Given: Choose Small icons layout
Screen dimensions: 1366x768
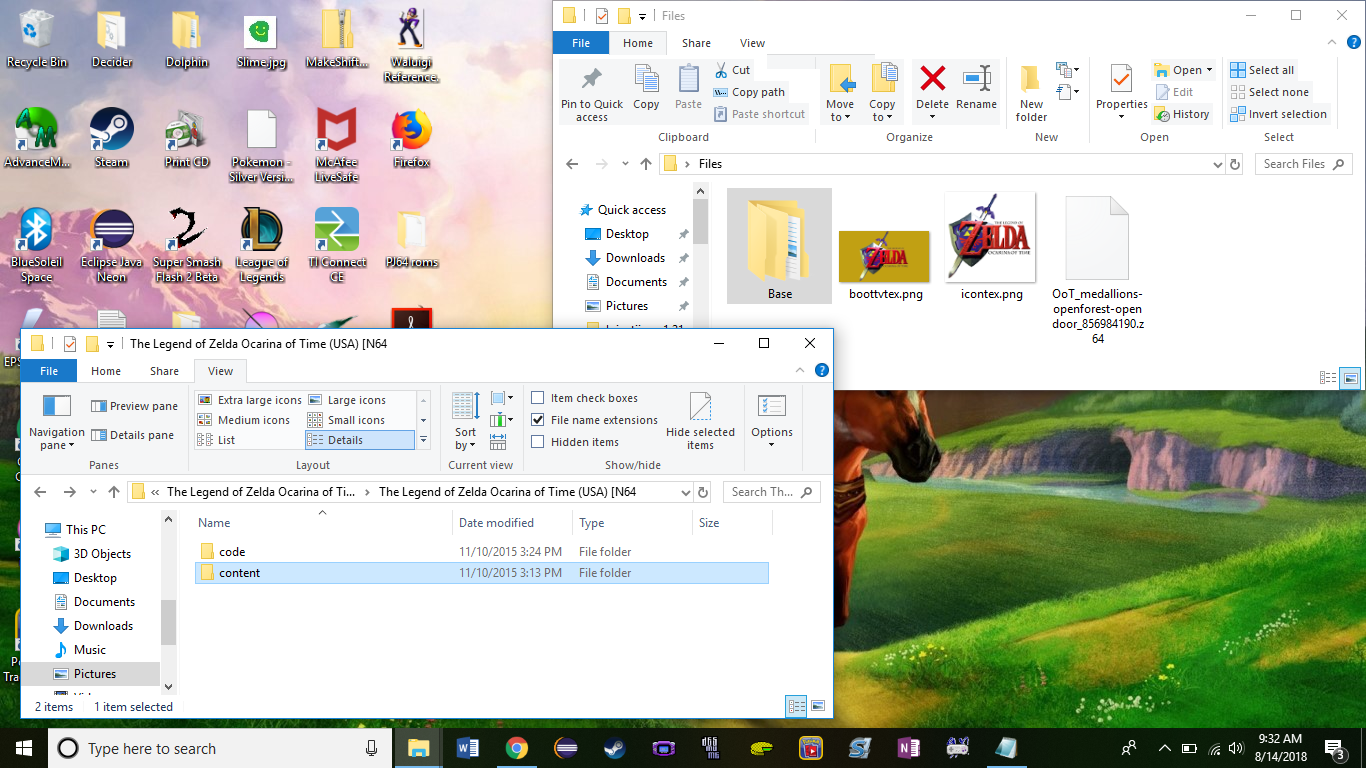Looking at the screenshot, I should click(359, 420).
